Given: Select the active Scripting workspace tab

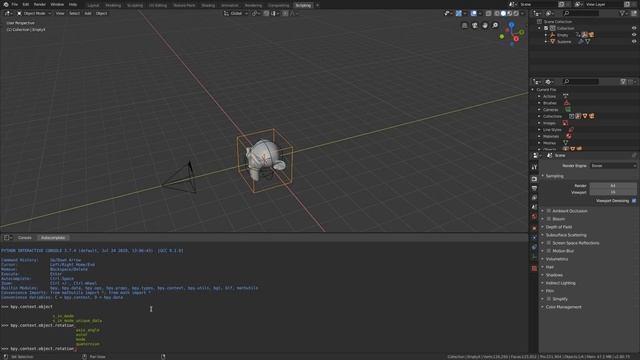Looking at the screenshot, I should [x=303, y=5].
